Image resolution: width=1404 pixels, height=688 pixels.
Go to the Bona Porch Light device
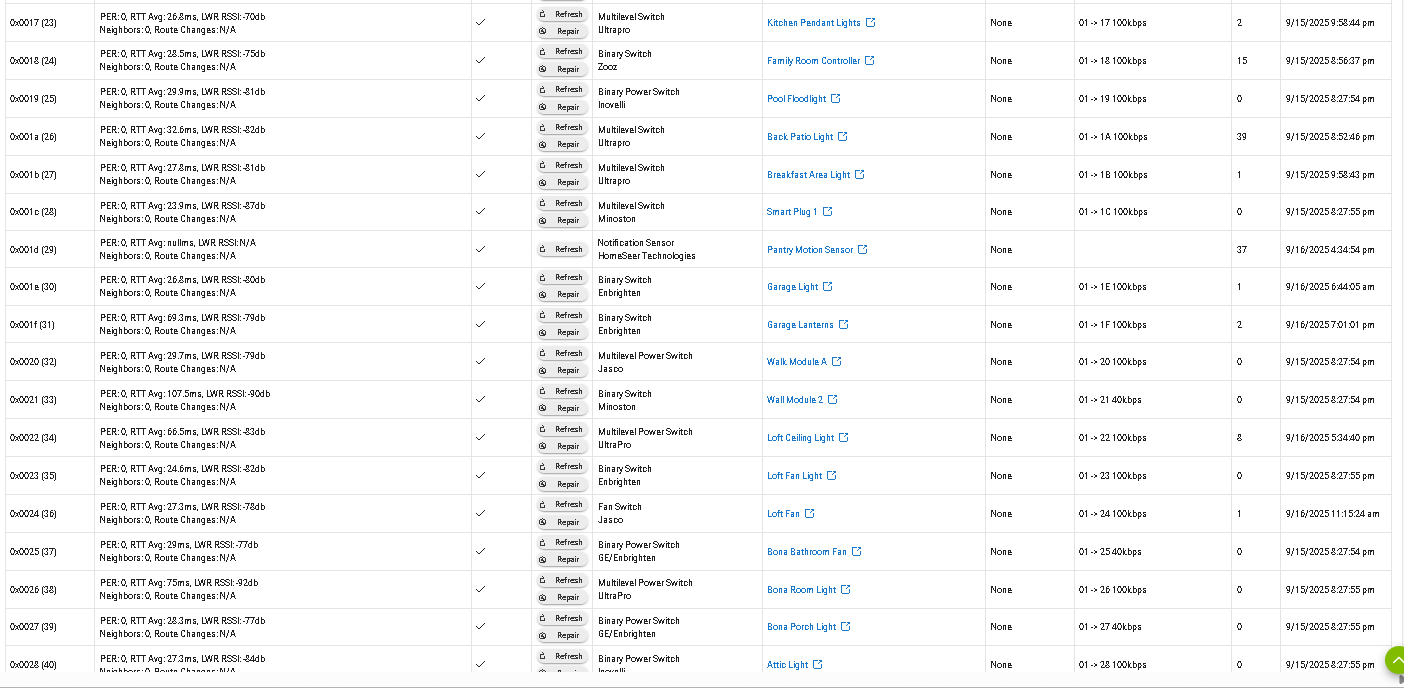click(x=801, y=627)
